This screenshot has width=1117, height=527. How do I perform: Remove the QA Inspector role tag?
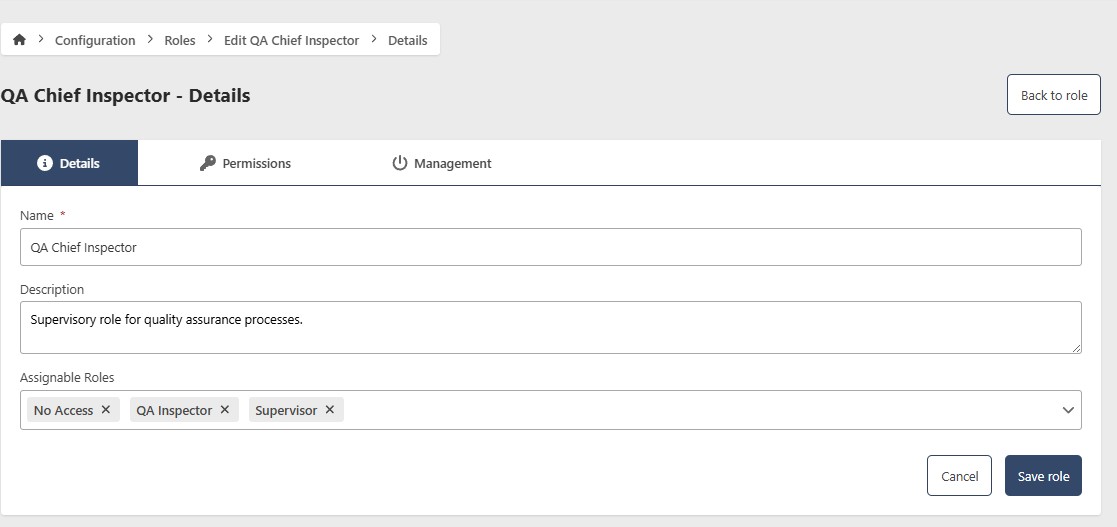pos(225,410)
